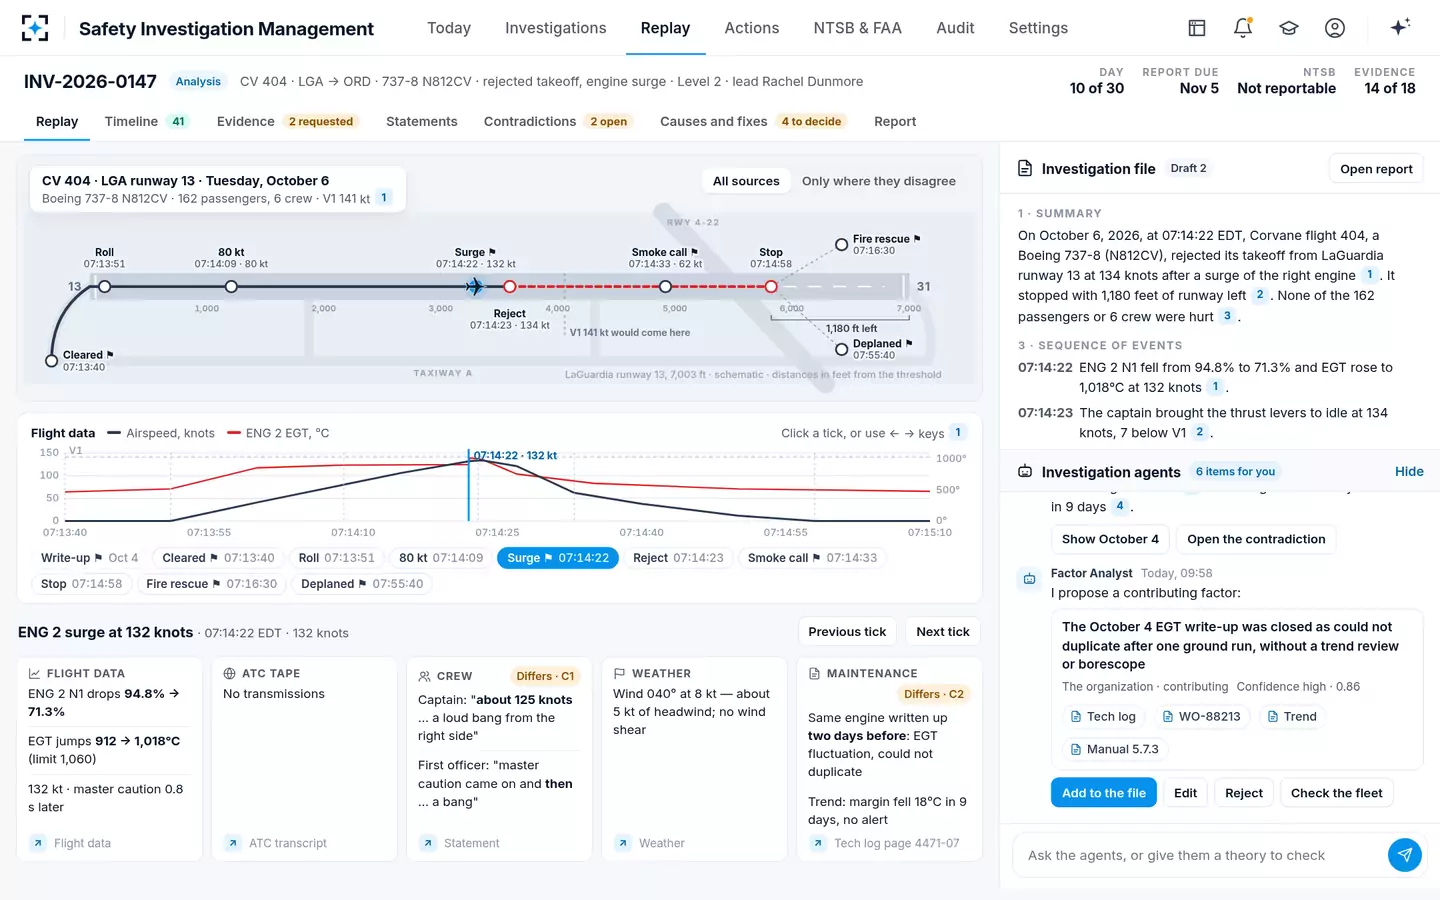Open the user profile icon
1440x900 pixels.
pos(1335,28)
